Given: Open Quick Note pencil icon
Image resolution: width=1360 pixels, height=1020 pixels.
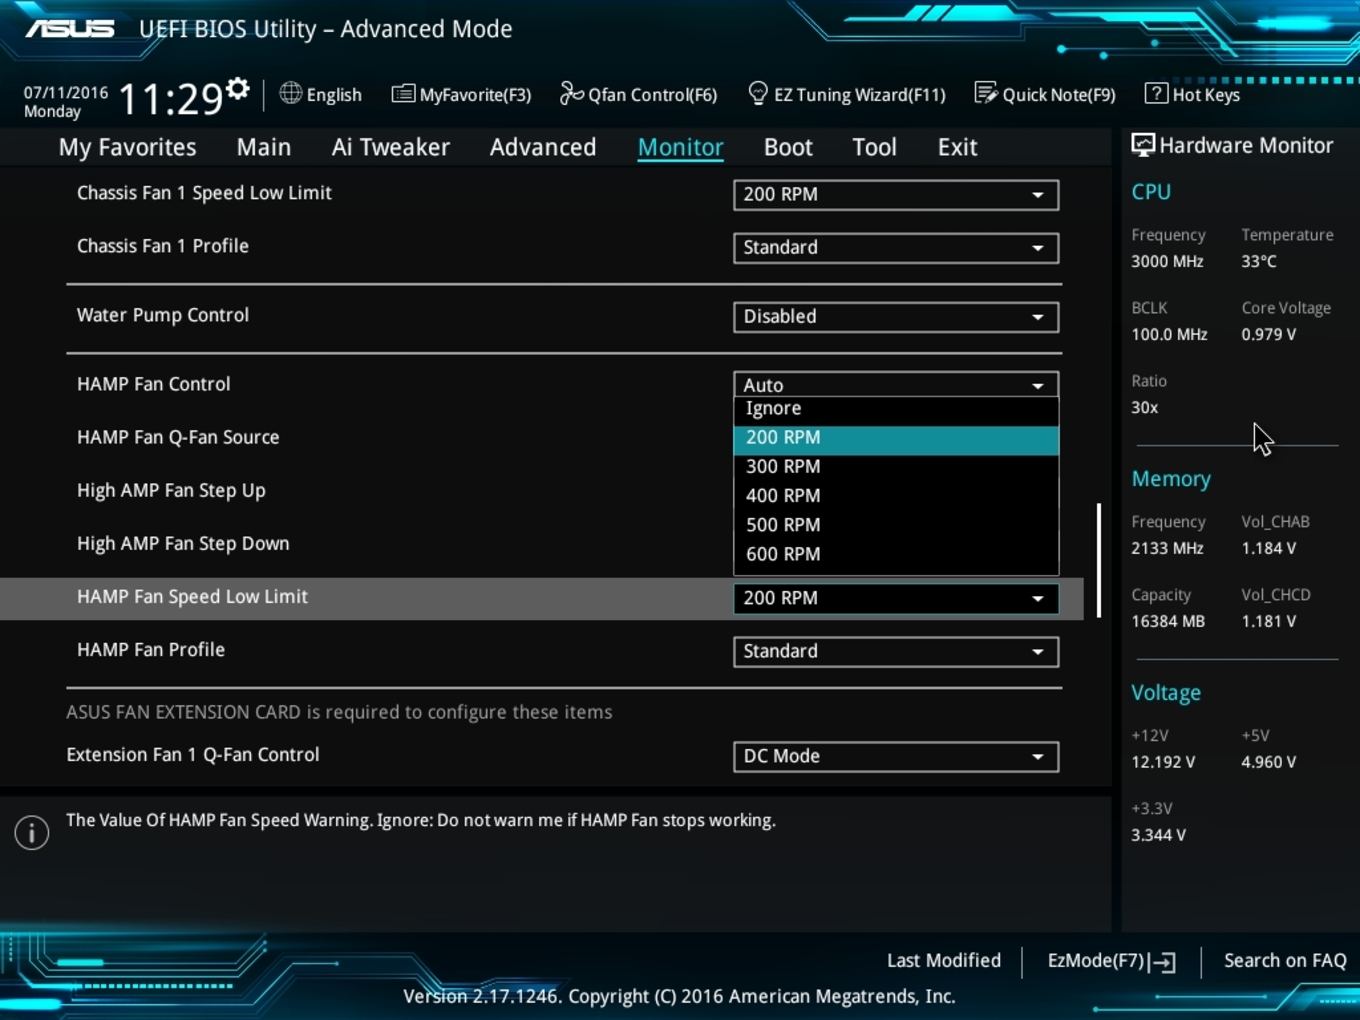Looking at the screenshot, I should pos(985,93).
